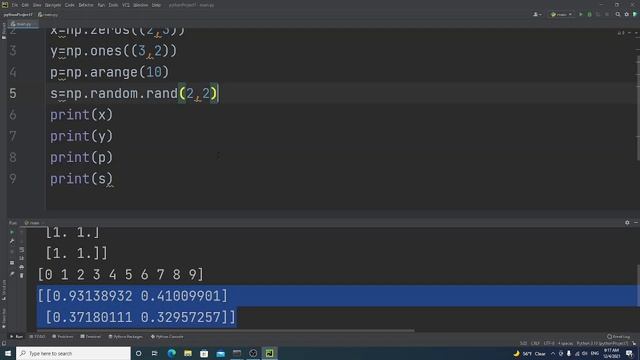Screen dimensions: 640x360
Task: Open the Python Console tab
Action: 167,337
